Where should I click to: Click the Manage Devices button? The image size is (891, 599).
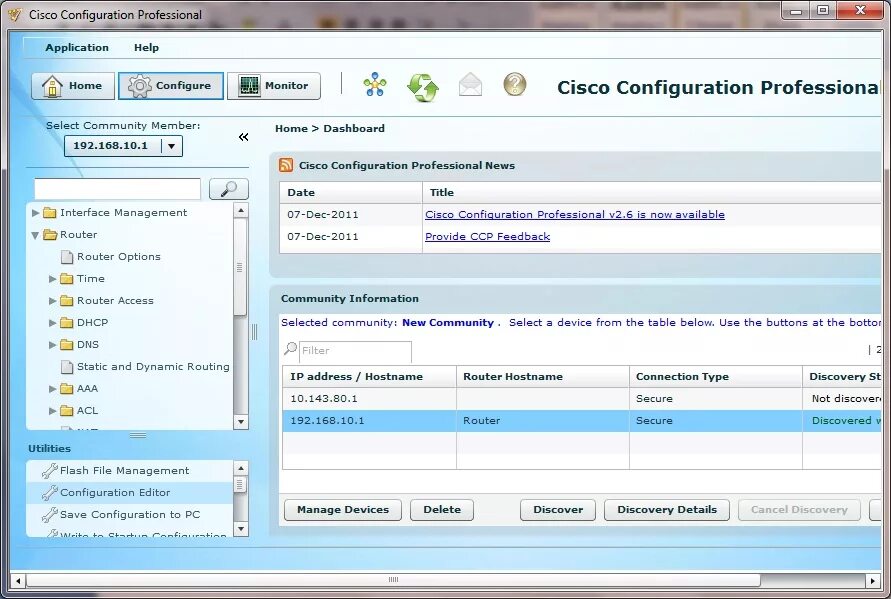343,510
